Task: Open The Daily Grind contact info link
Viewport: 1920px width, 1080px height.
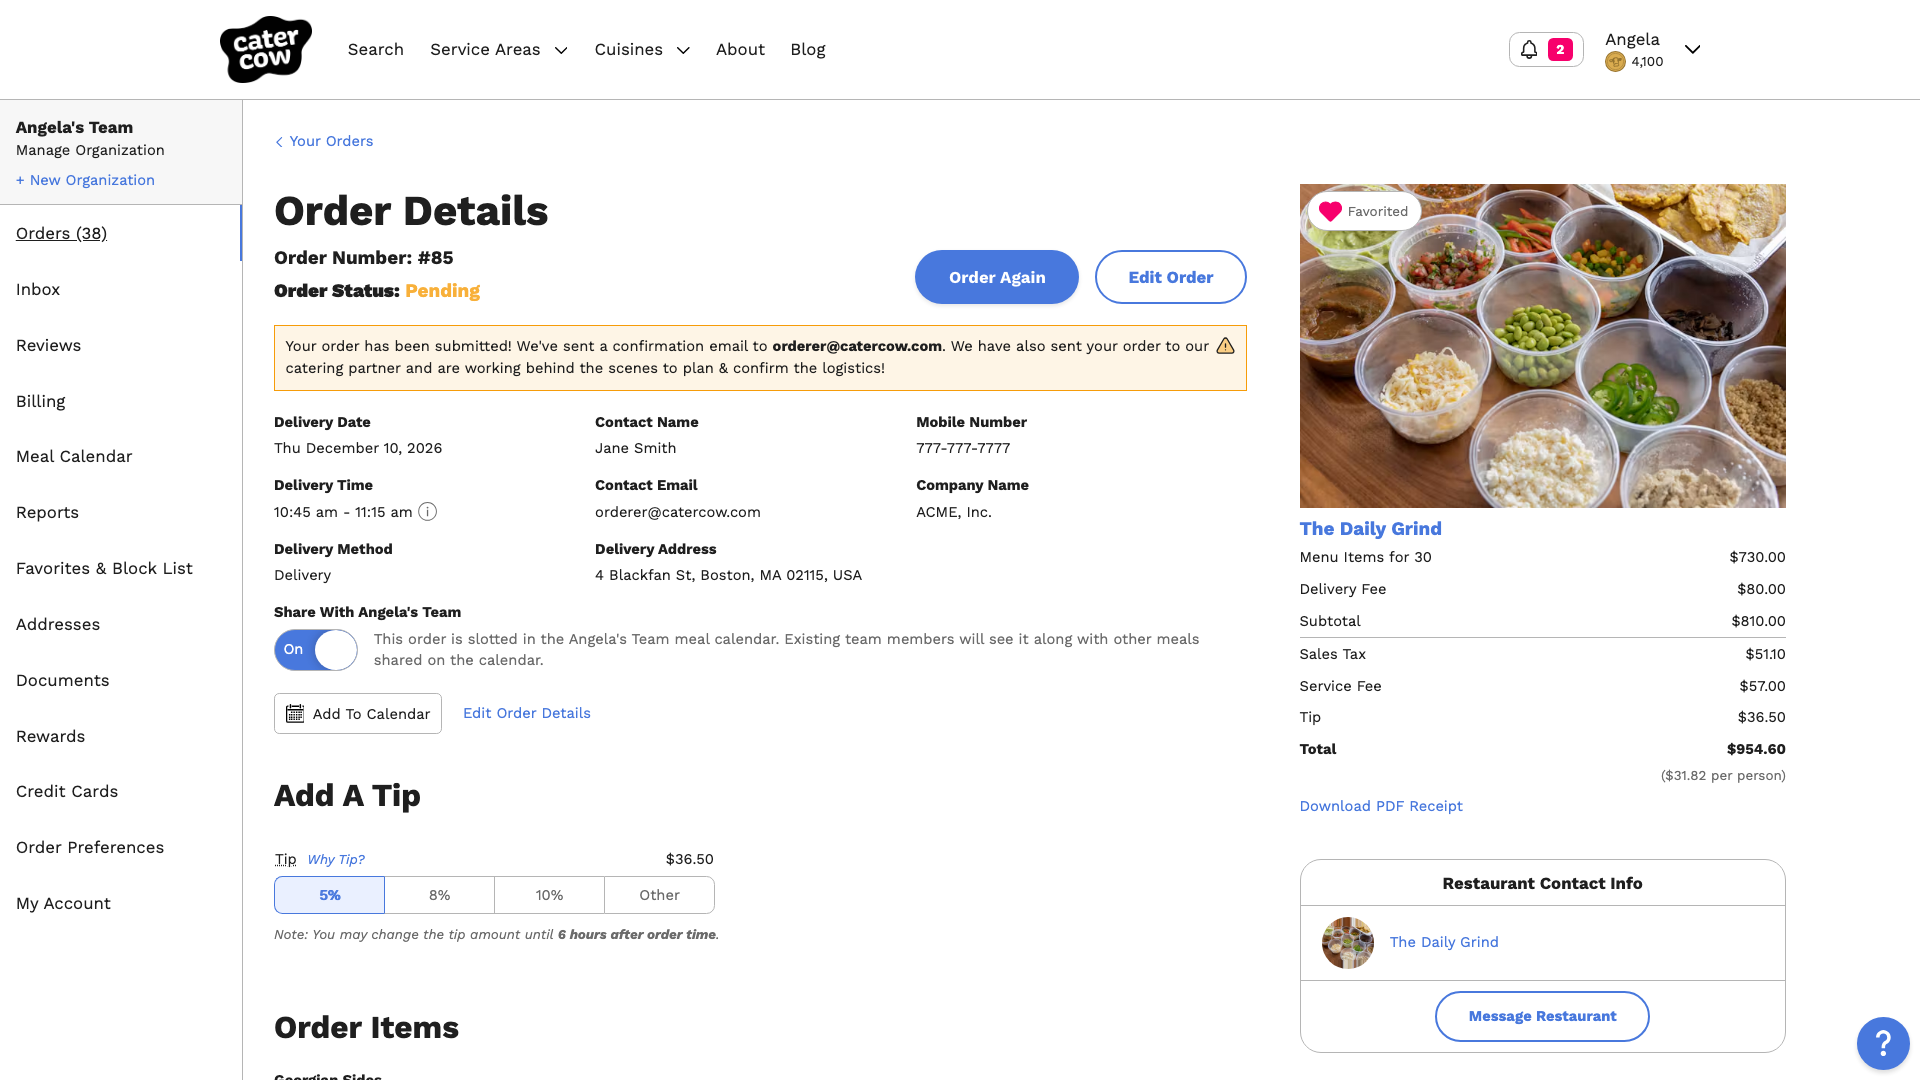Action: click(x=1444, y=942)
